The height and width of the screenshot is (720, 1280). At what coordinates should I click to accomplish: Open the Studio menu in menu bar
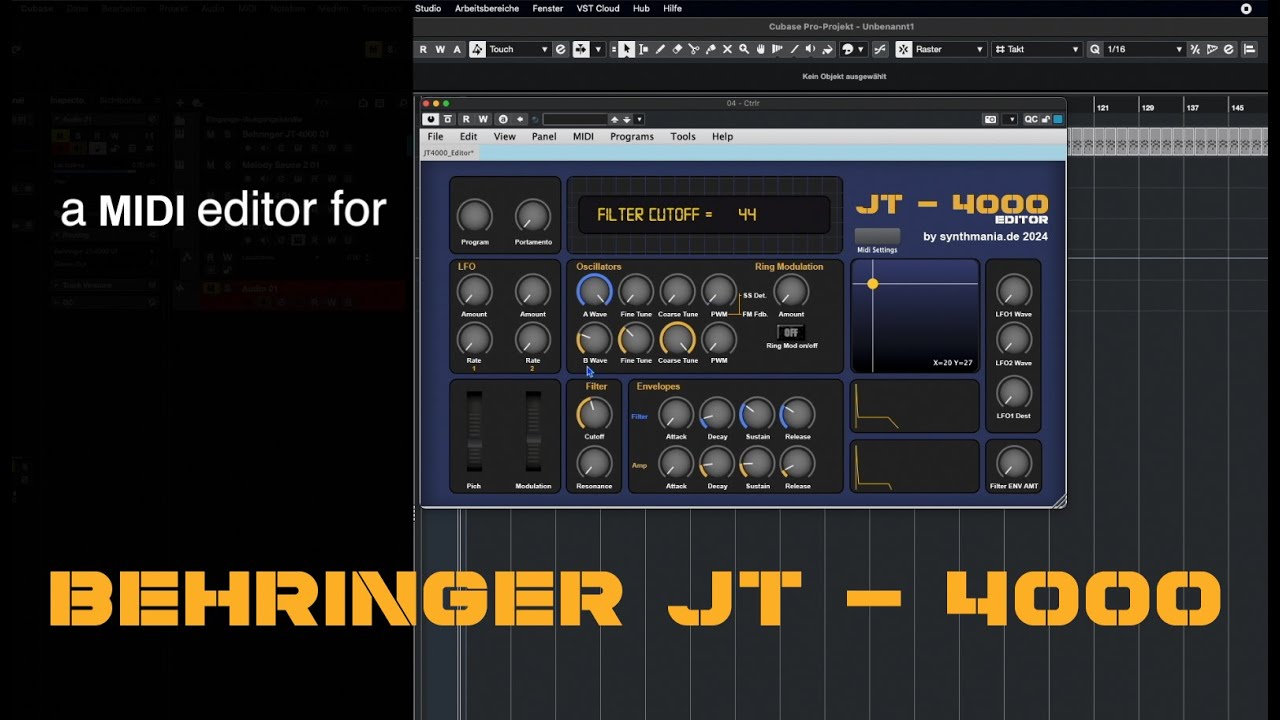[428, 8]
